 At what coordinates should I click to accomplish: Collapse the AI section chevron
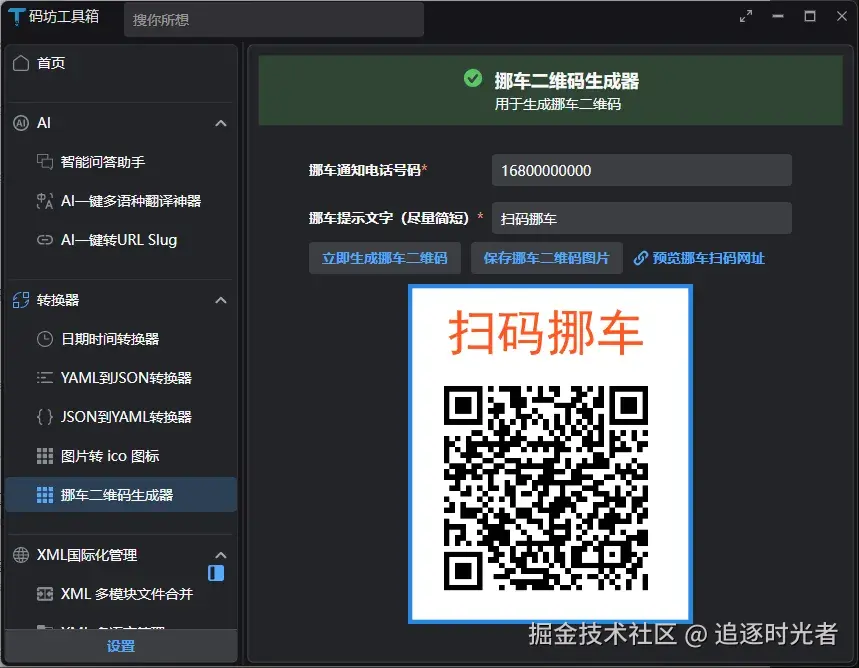(x=221, y=123)
